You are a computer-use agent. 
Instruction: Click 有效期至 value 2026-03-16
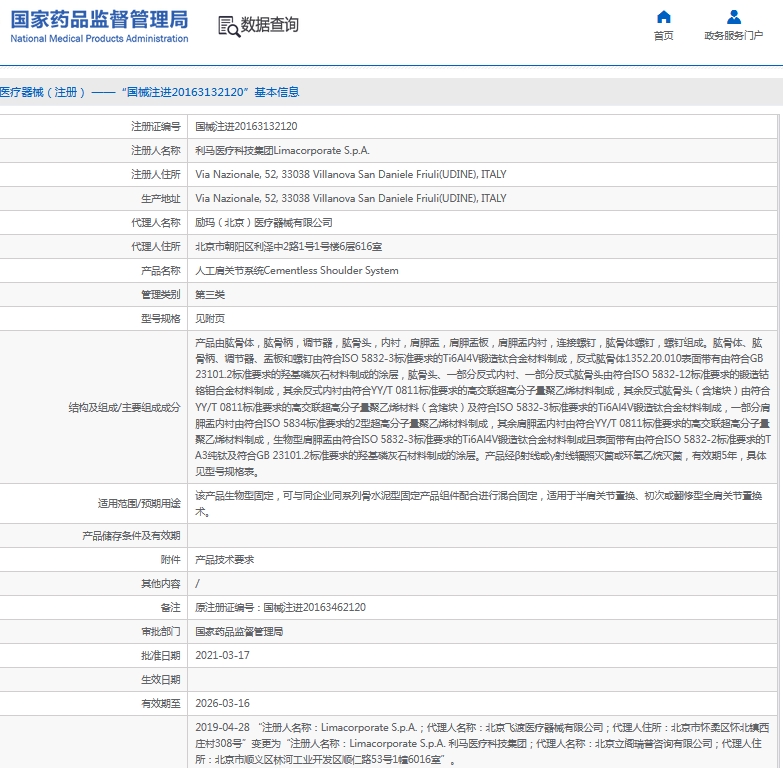pyautogui.click(x=222, y=703)
